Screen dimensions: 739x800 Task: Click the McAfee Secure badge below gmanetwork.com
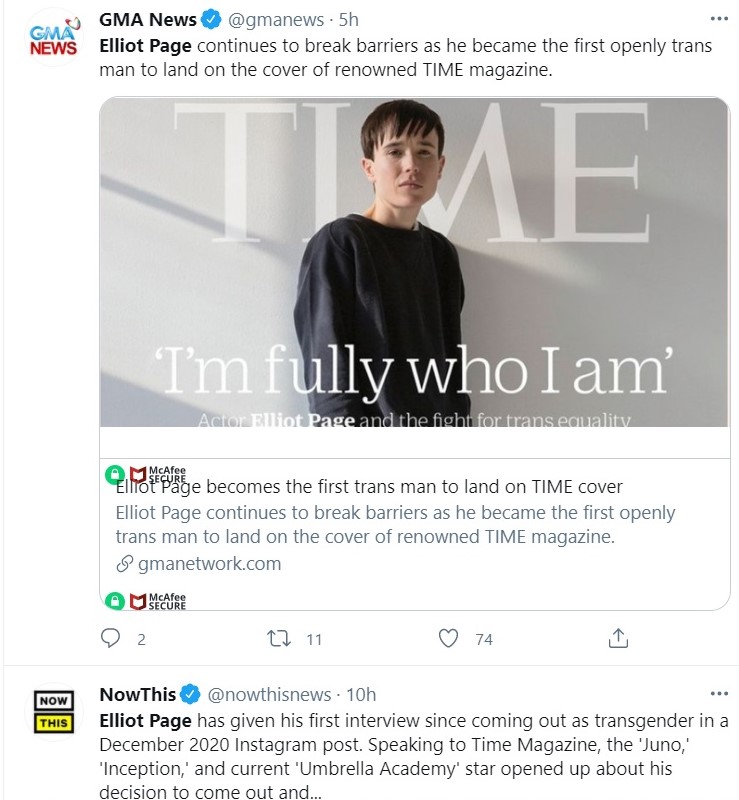(x=145, y=602)
